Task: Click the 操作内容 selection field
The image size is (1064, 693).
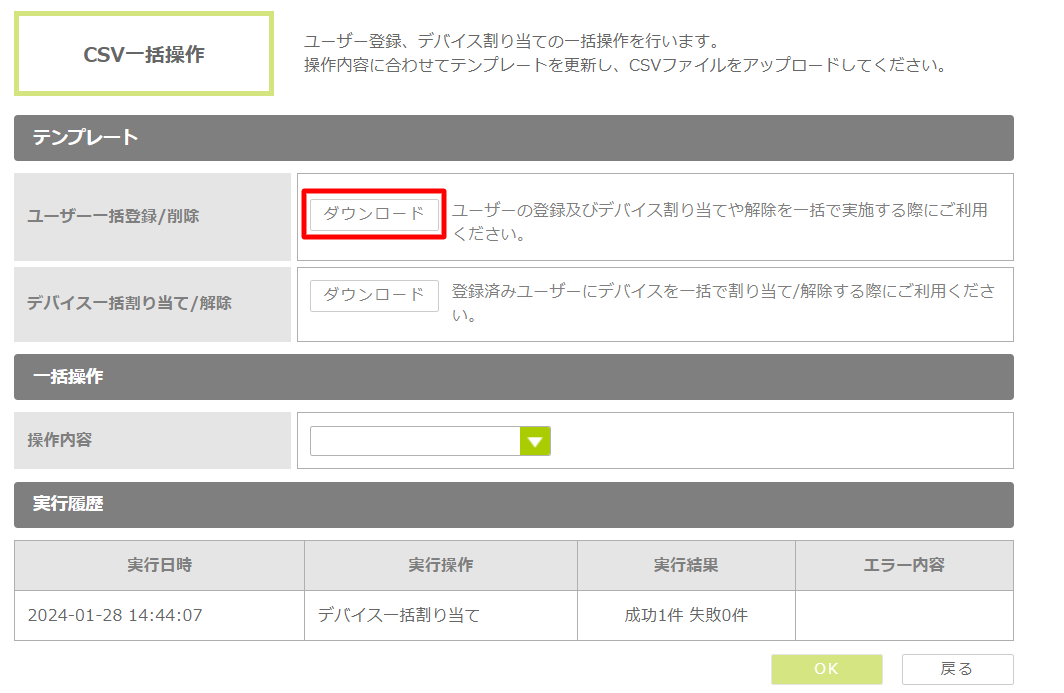Action: pyautogui.click(x=415, y=441)
